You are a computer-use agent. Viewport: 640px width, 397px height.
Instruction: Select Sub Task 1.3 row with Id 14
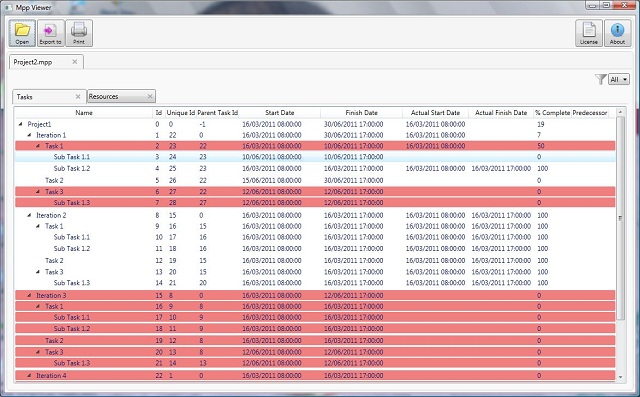[x=315, y=283]
